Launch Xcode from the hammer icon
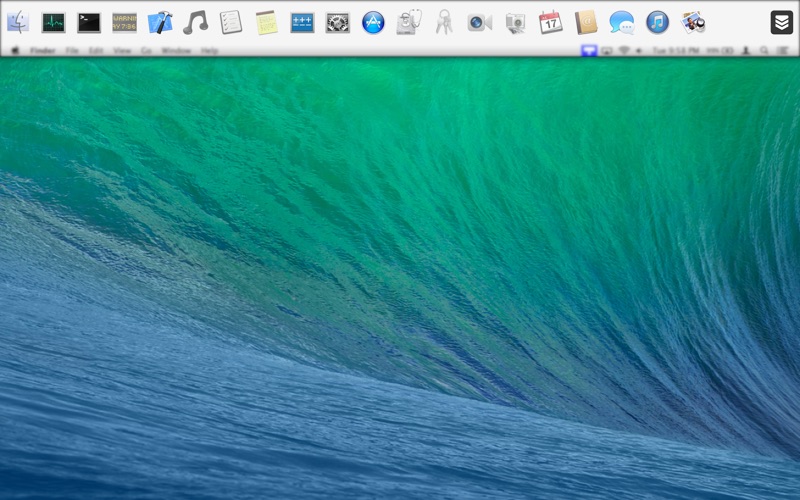 coord(160,22)
